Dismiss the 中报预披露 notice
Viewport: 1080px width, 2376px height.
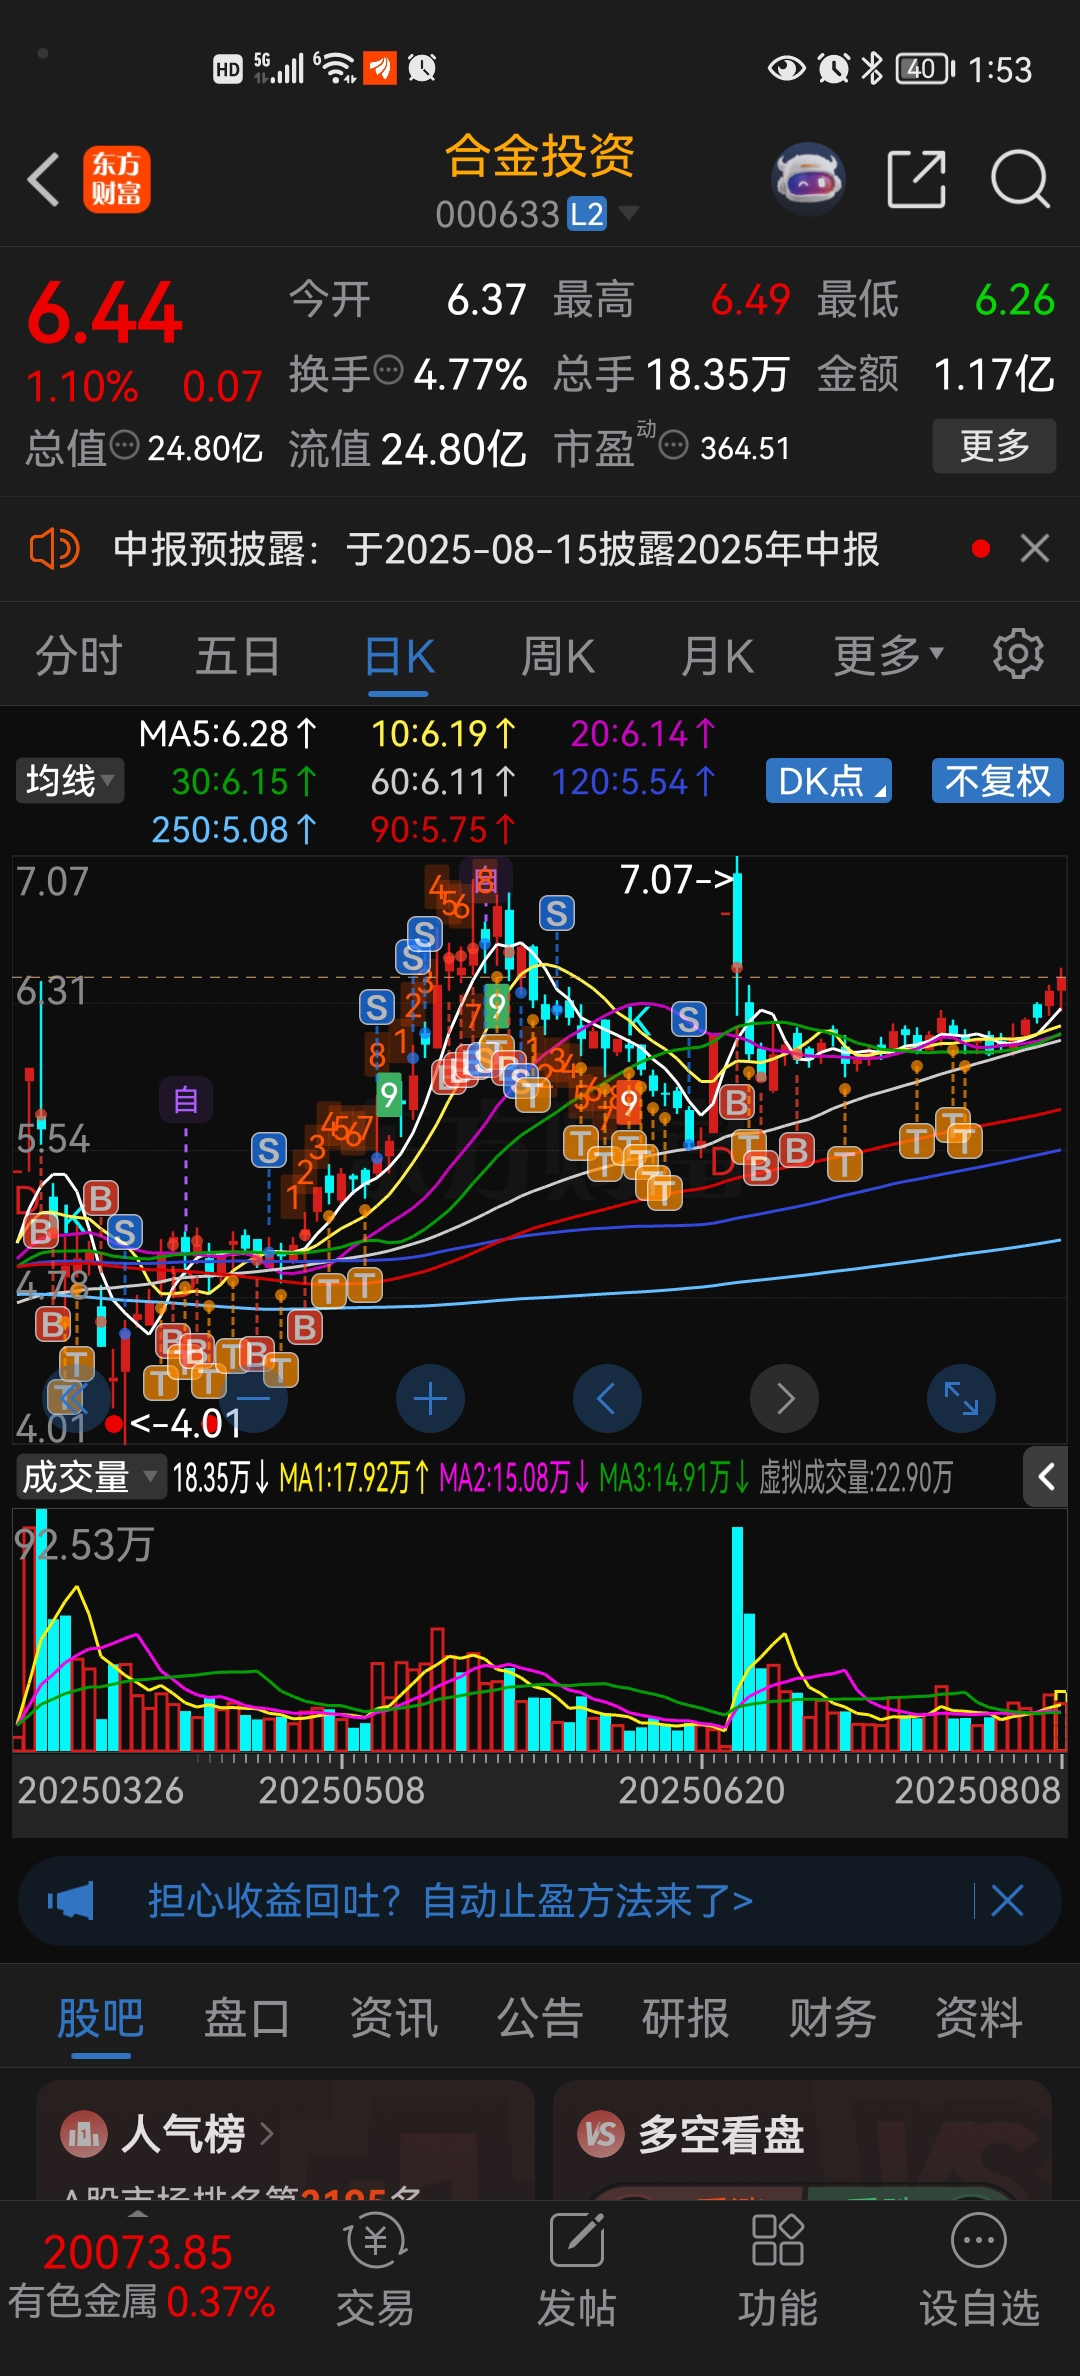coord(1035,548)
